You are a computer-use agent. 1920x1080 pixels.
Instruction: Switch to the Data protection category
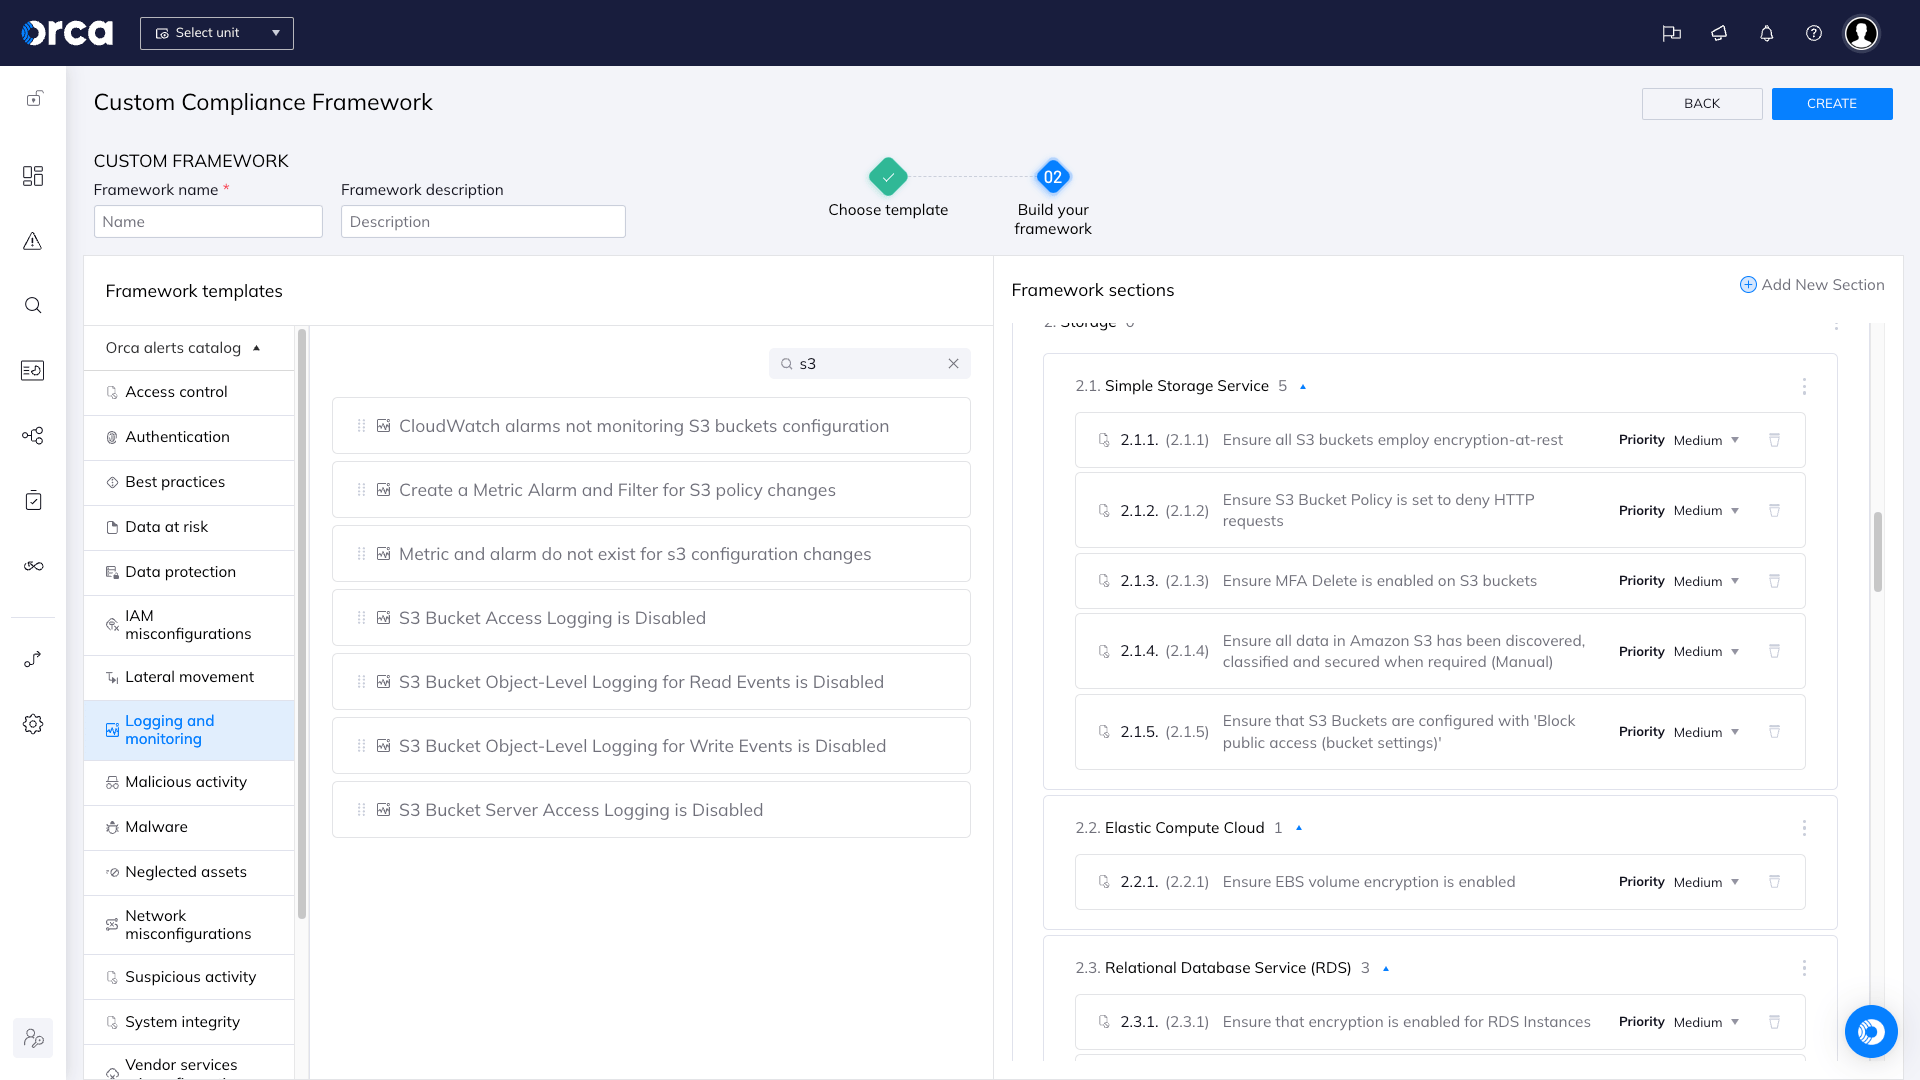click(180, 571)
